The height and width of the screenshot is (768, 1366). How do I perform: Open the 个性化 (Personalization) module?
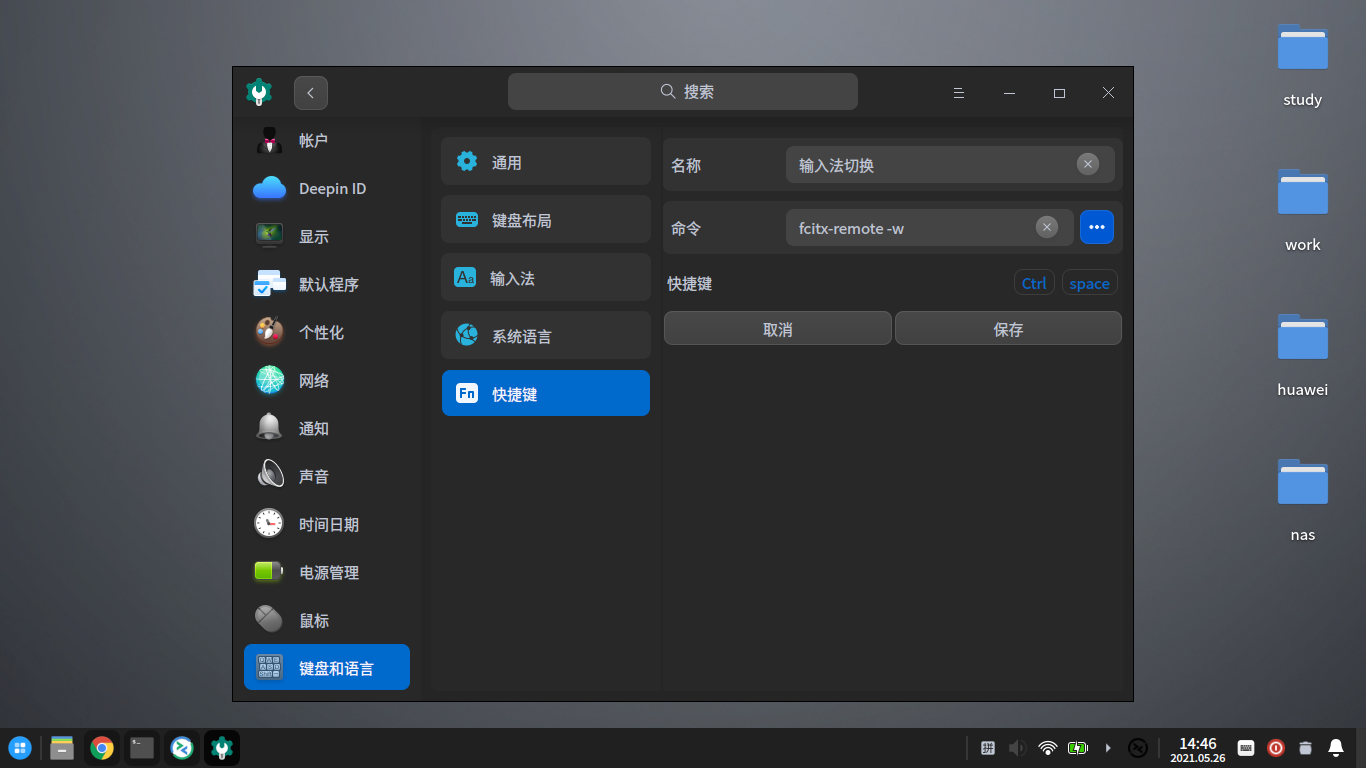click(x=327, y=333)
